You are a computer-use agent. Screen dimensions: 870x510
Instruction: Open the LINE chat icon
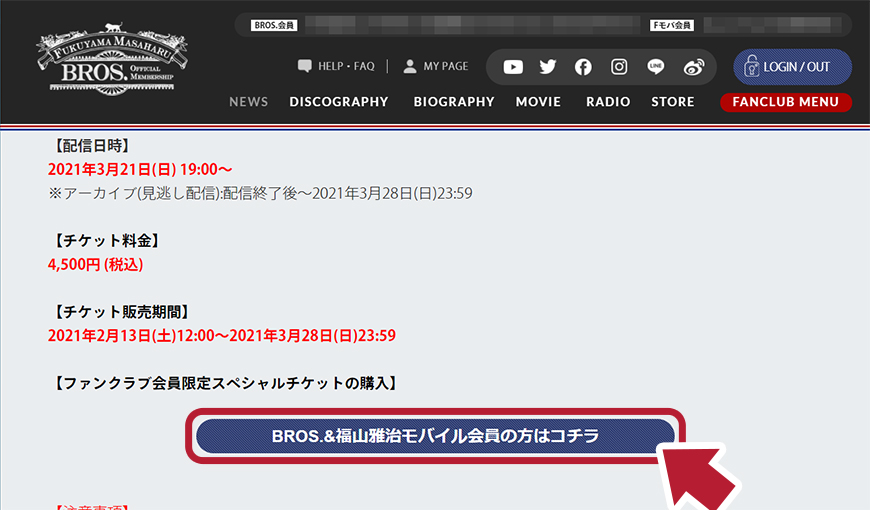pyautogui.click(x=656, y=67)
